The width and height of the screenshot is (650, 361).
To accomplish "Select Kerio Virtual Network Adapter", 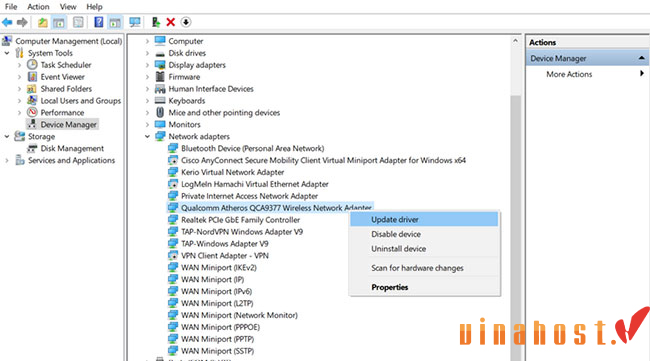I will tap(233, 172).
